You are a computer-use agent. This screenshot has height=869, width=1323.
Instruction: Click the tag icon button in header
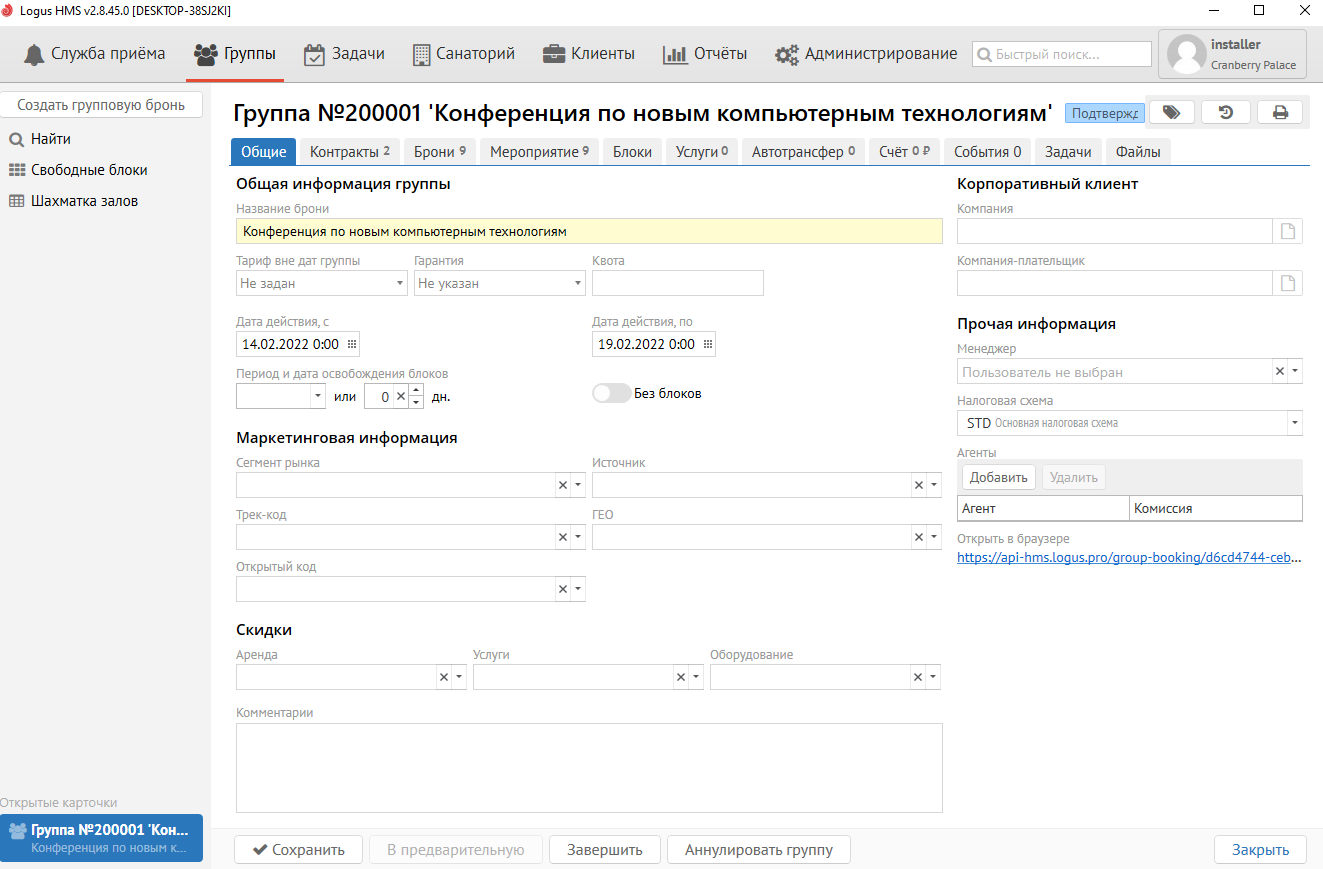pyautogui.click(x=1171, y=113)
